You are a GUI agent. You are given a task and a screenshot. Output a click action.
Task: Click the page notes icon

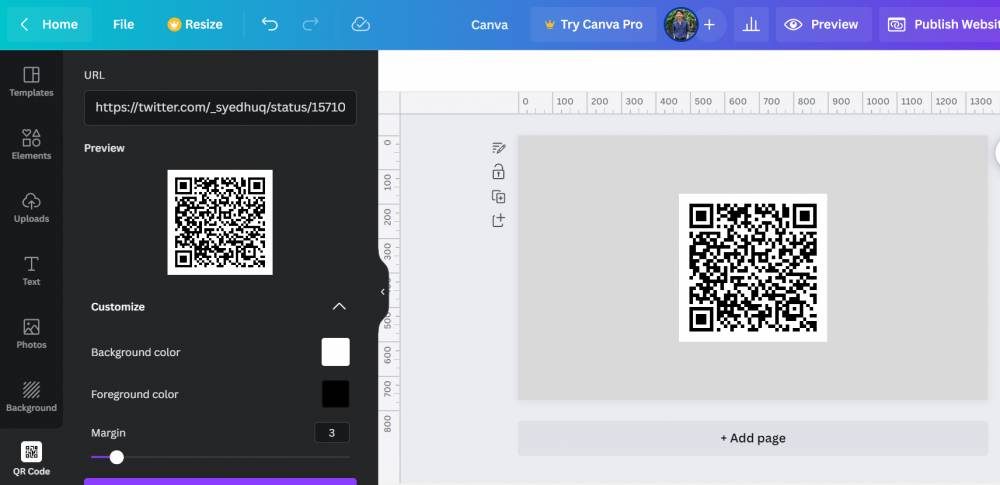(499, 148)
